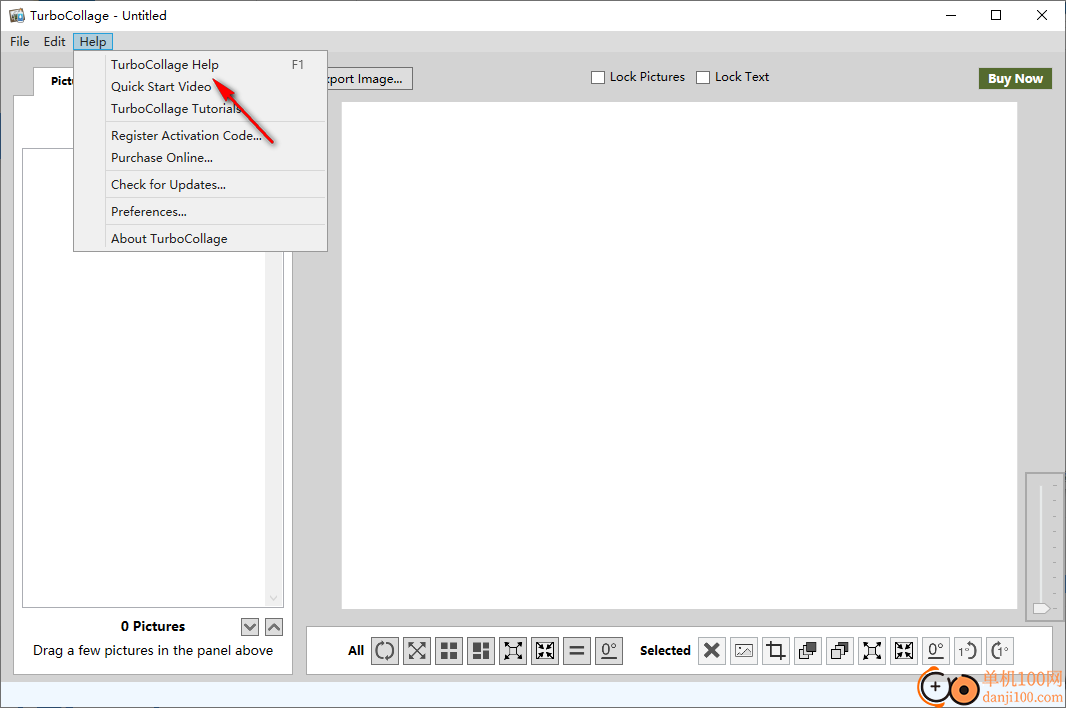Click the crossed arrows icon in the All group
This screenshot has width=1066, height=708.
[x=417, y=651]
